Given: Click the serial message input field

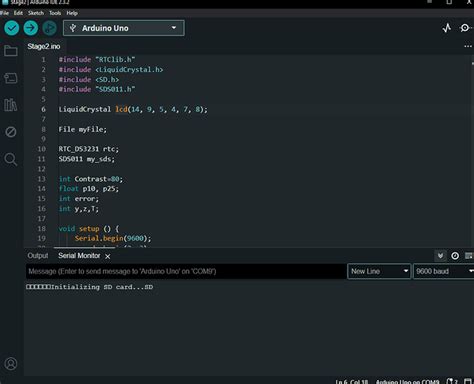Looking at the screenshot, I should pos(186,271).
